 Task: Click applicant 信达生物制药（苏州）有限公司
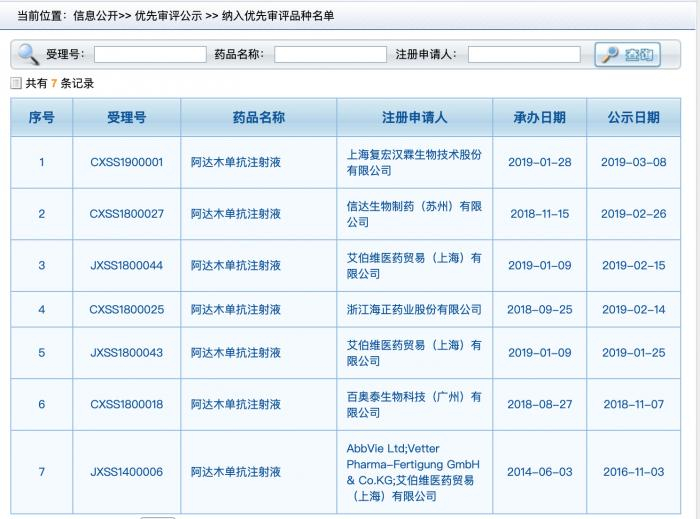click(x=414, y=214)
